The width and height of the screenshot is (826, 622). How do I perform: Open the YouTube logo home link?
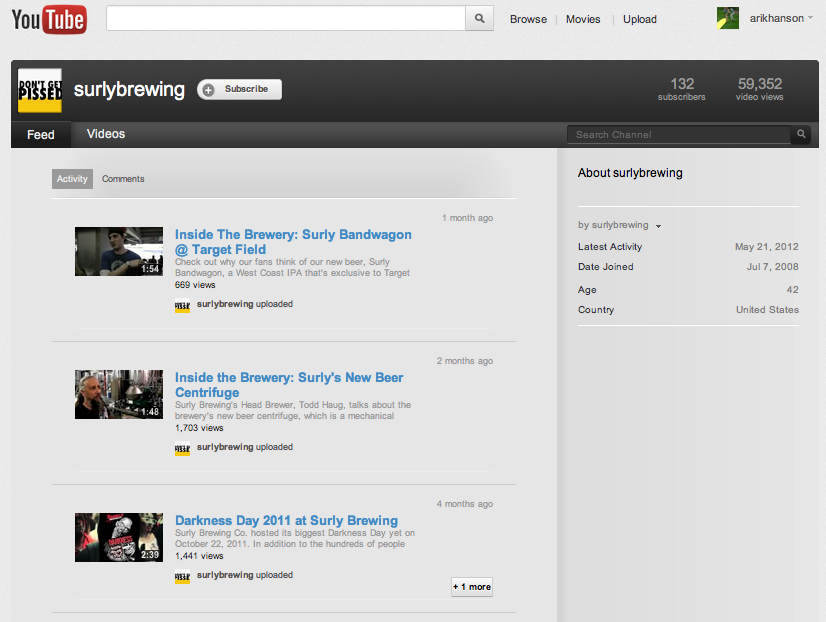(x=49, y=19)
